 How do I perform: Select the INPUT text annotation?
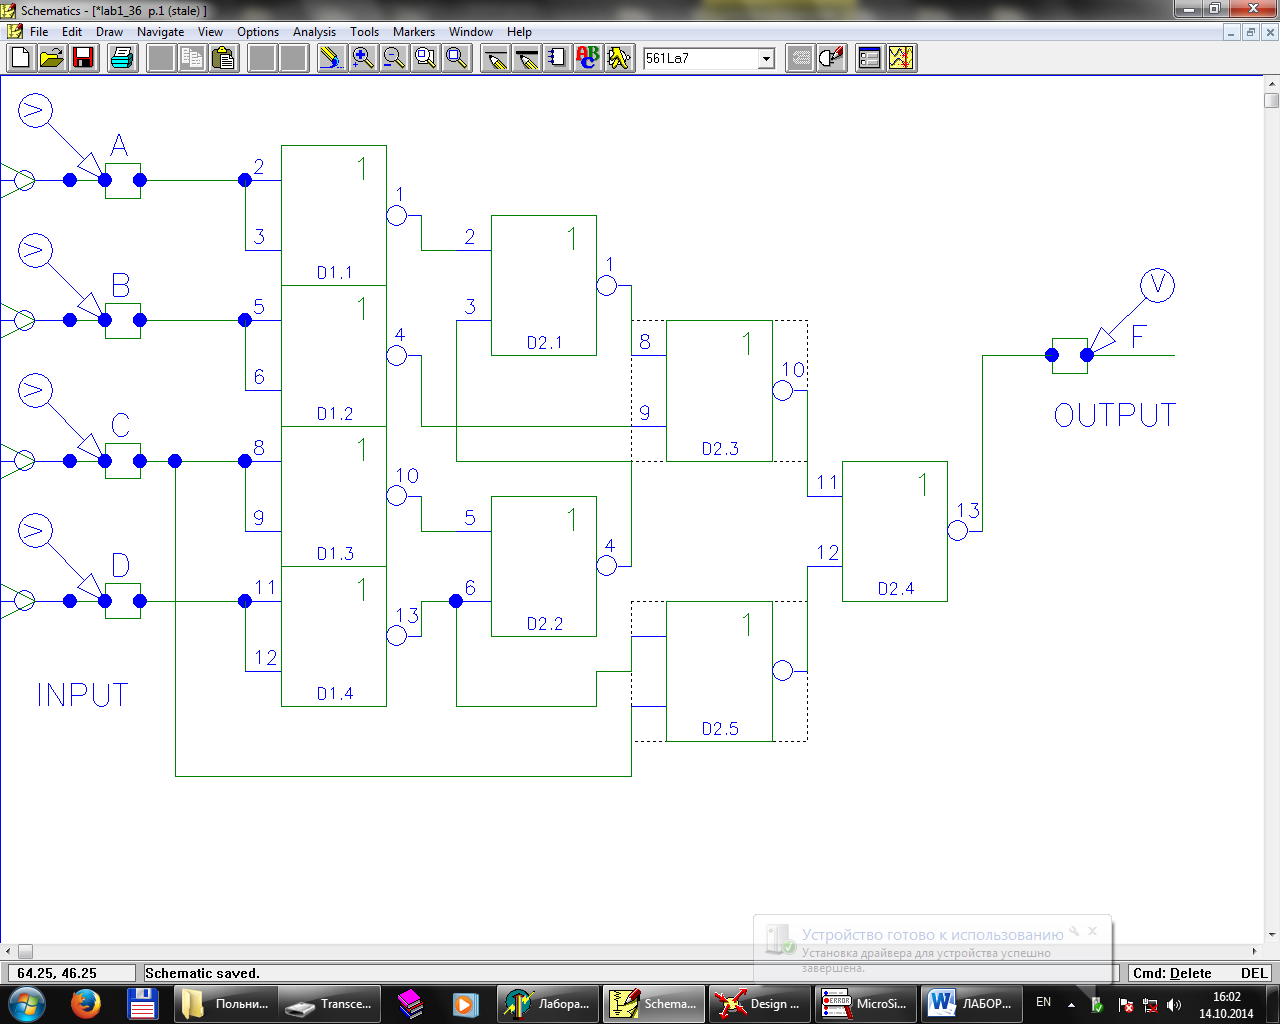(83, 695)
